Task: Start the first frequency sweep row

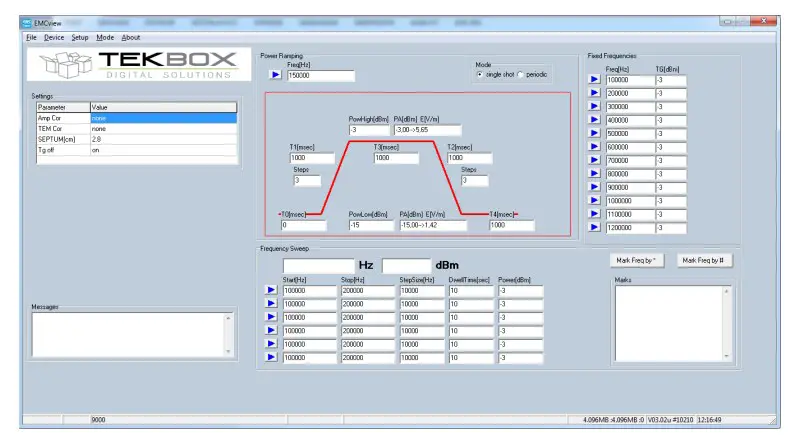Action: pos(271,290)
